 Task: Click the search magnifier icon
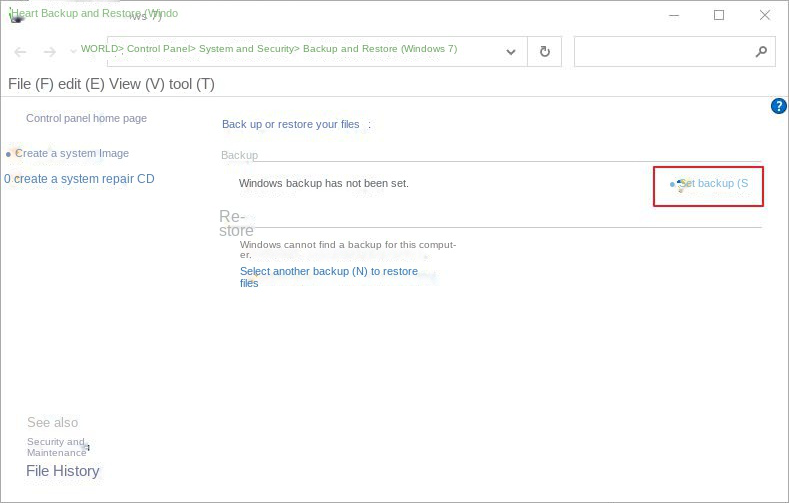click(761, 52)
